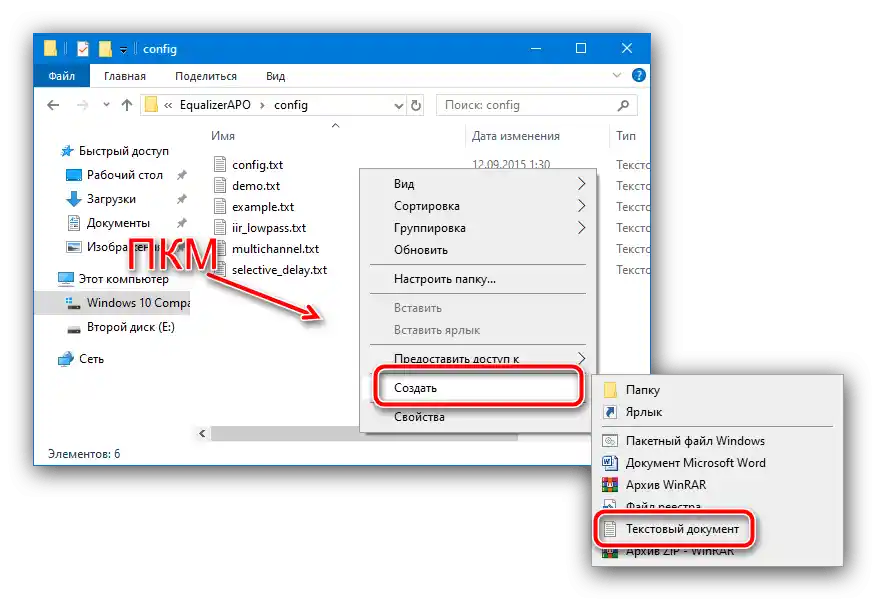The height and width of the screenshot is (600, 877).
Task: Open Рабочий стол in the navigation pane
Action: tap(124, 175)
